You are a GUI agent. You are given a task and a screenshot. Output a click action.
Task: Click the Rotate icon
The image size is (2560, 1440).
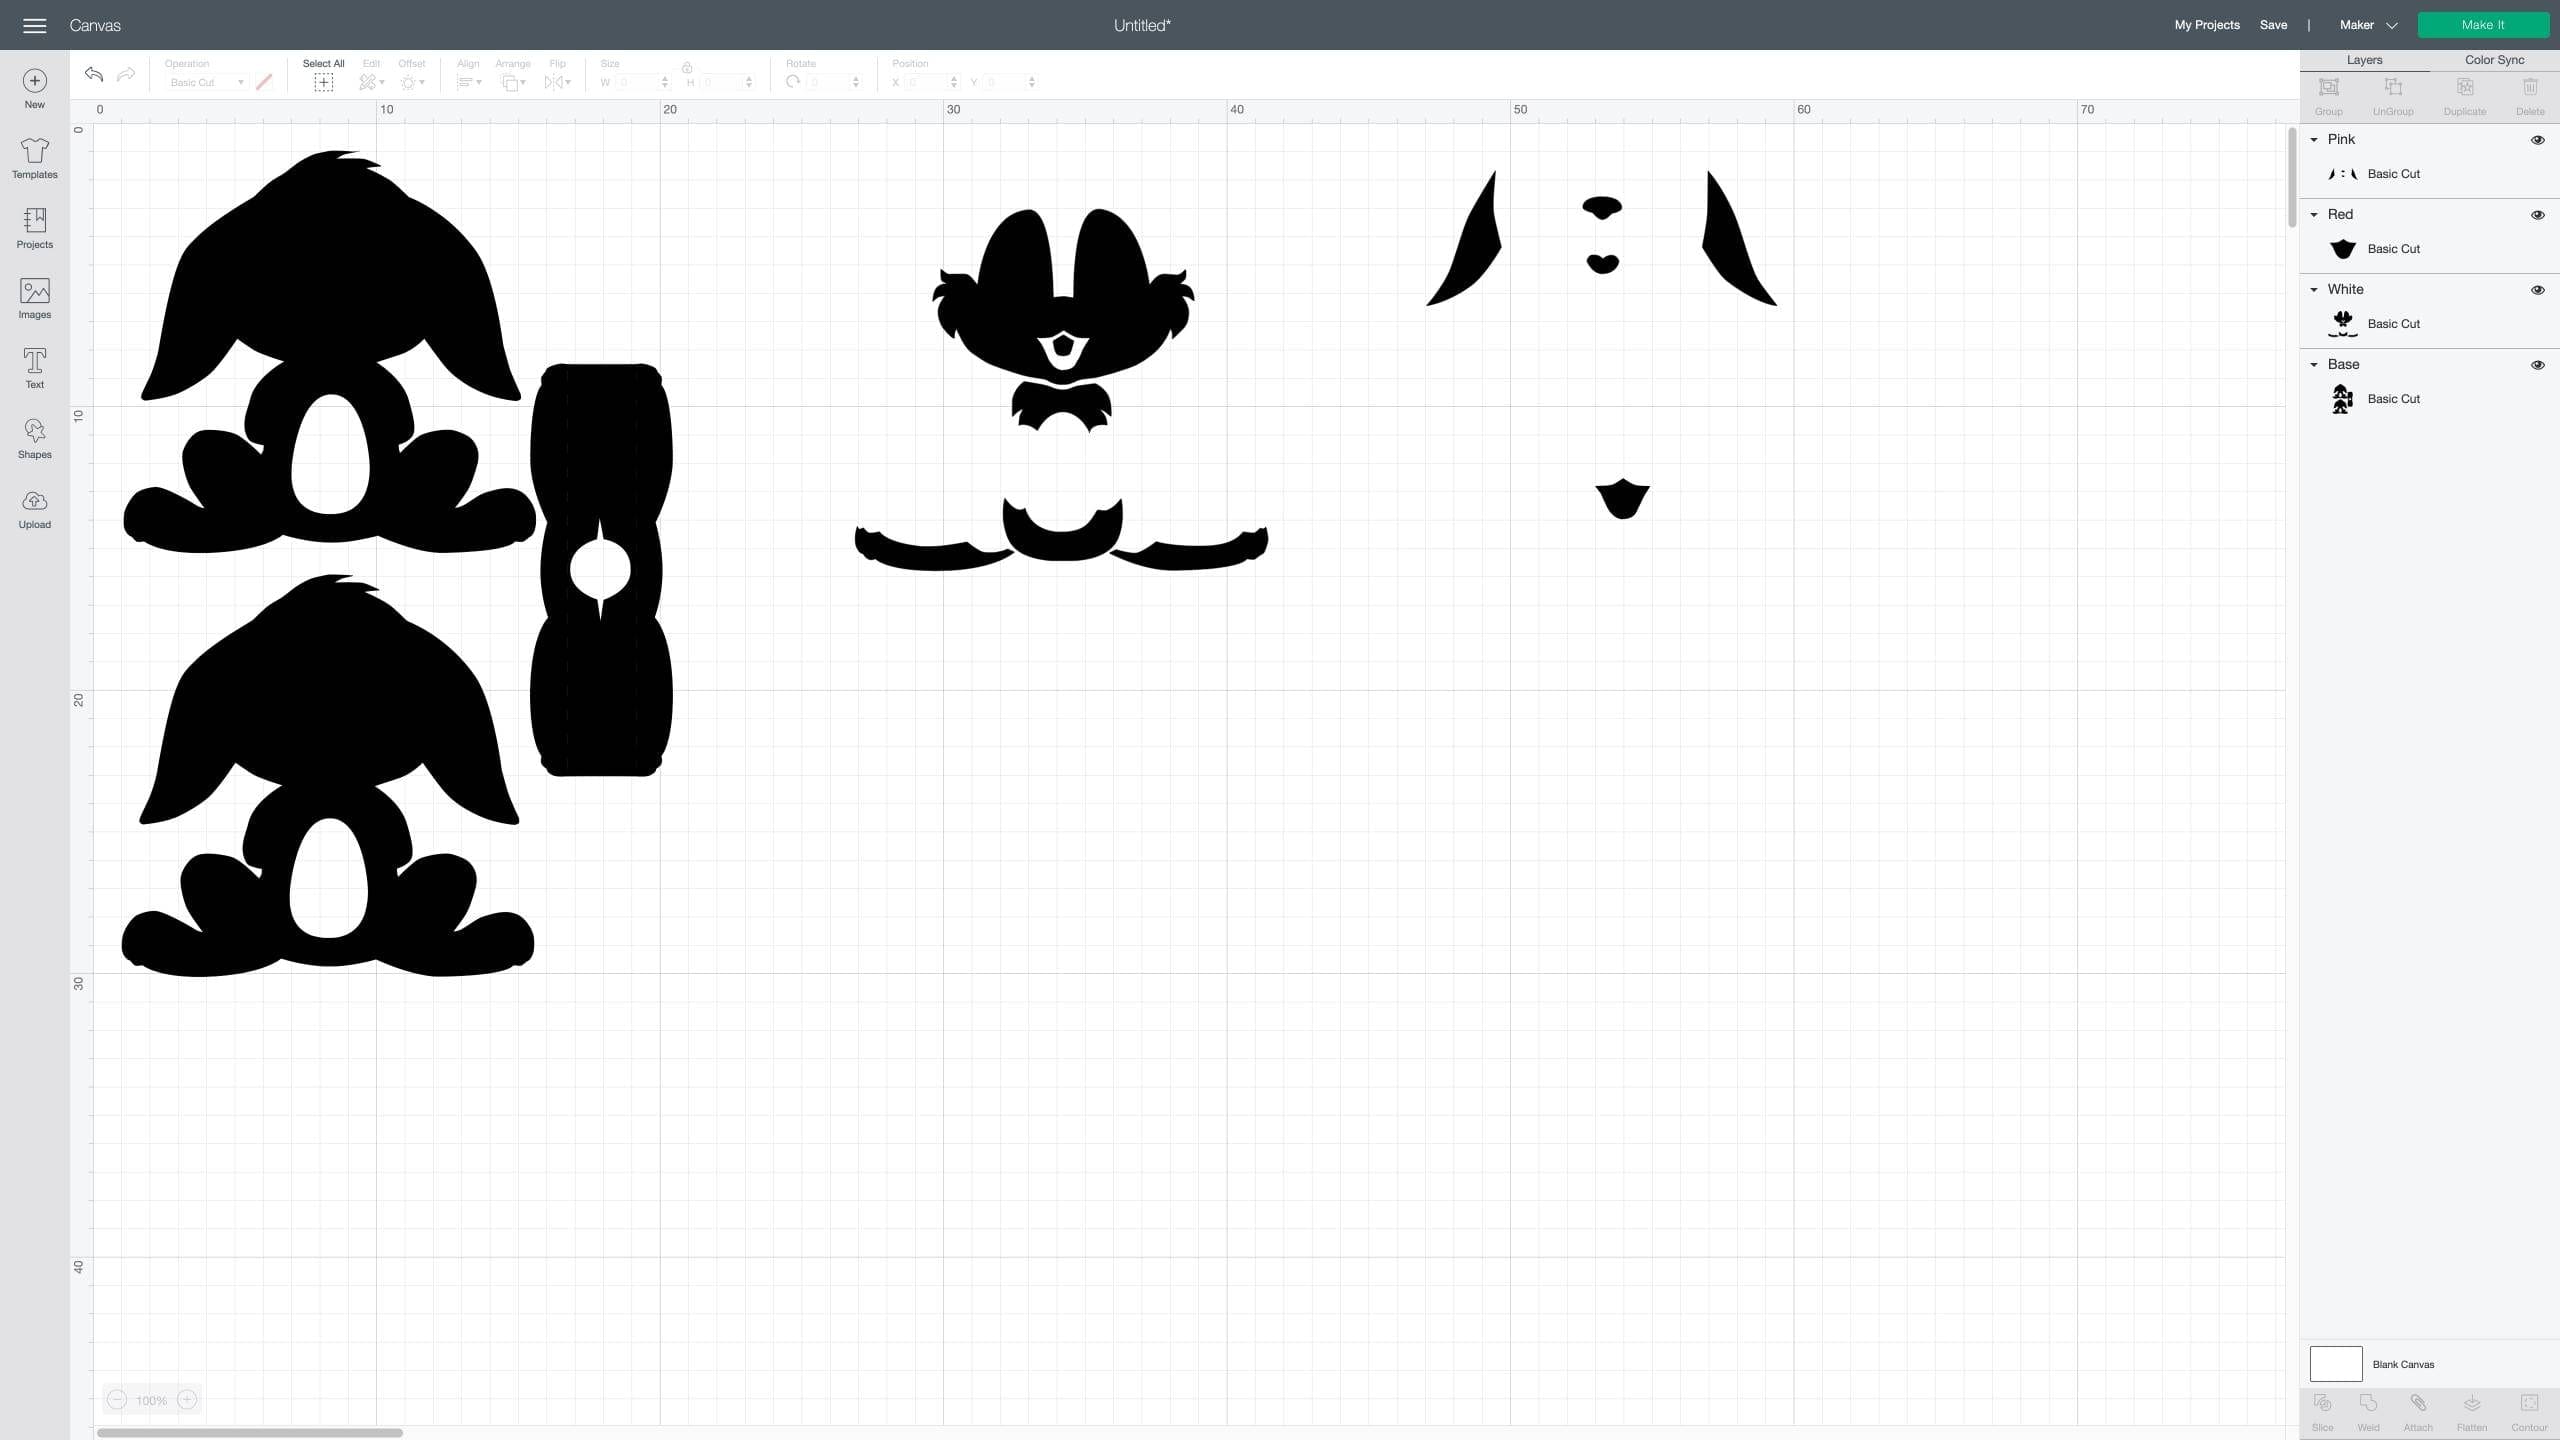point(793,82)
